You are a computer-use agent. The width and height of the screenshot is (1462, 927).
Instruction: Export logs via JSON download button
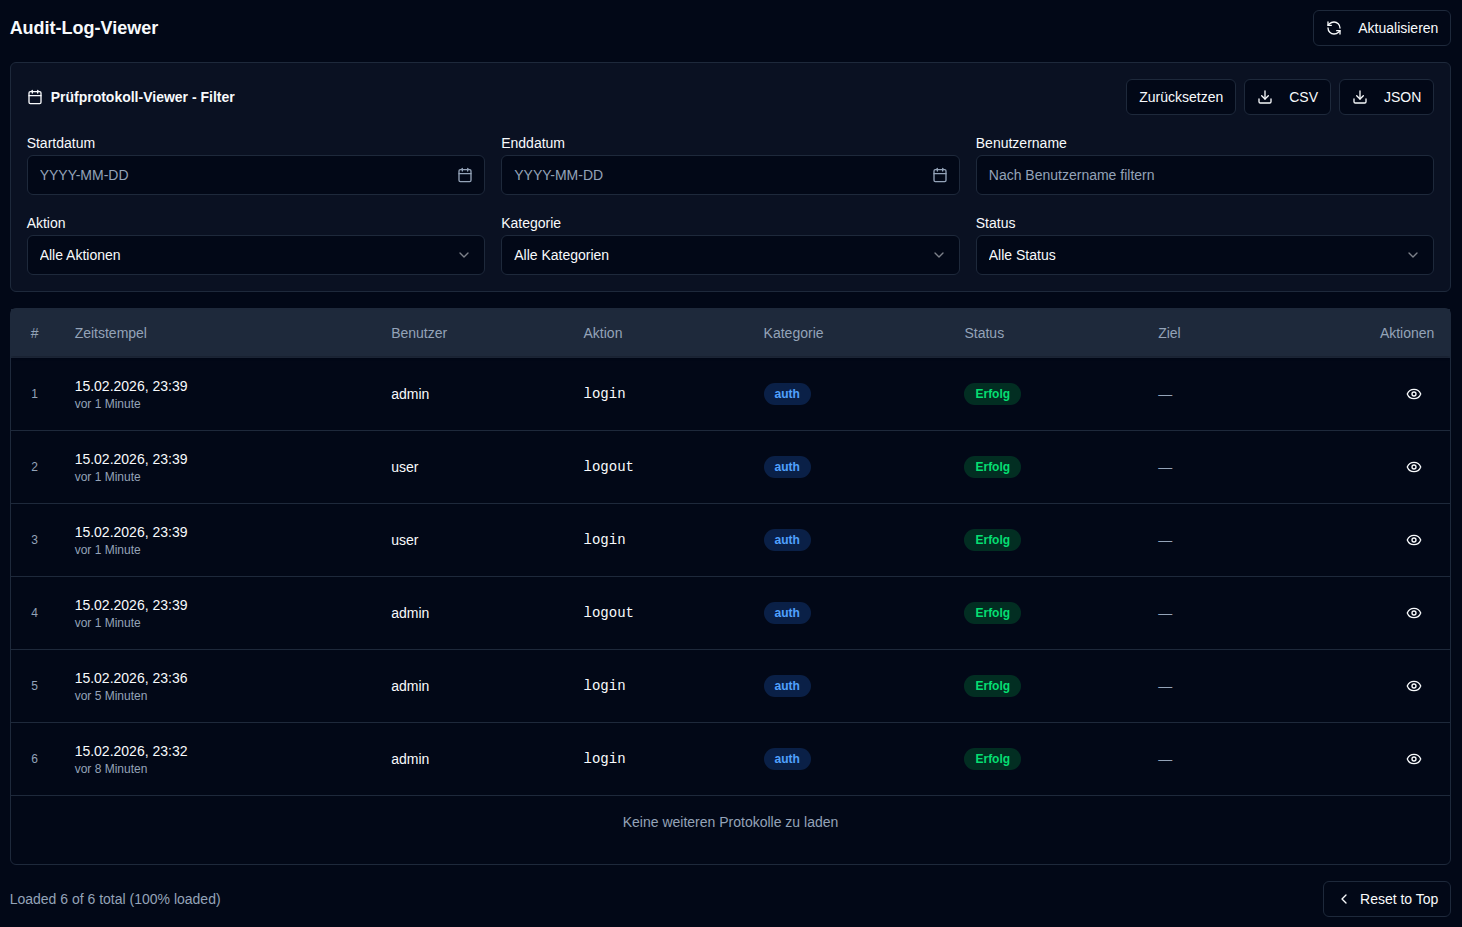point(1385,97)
